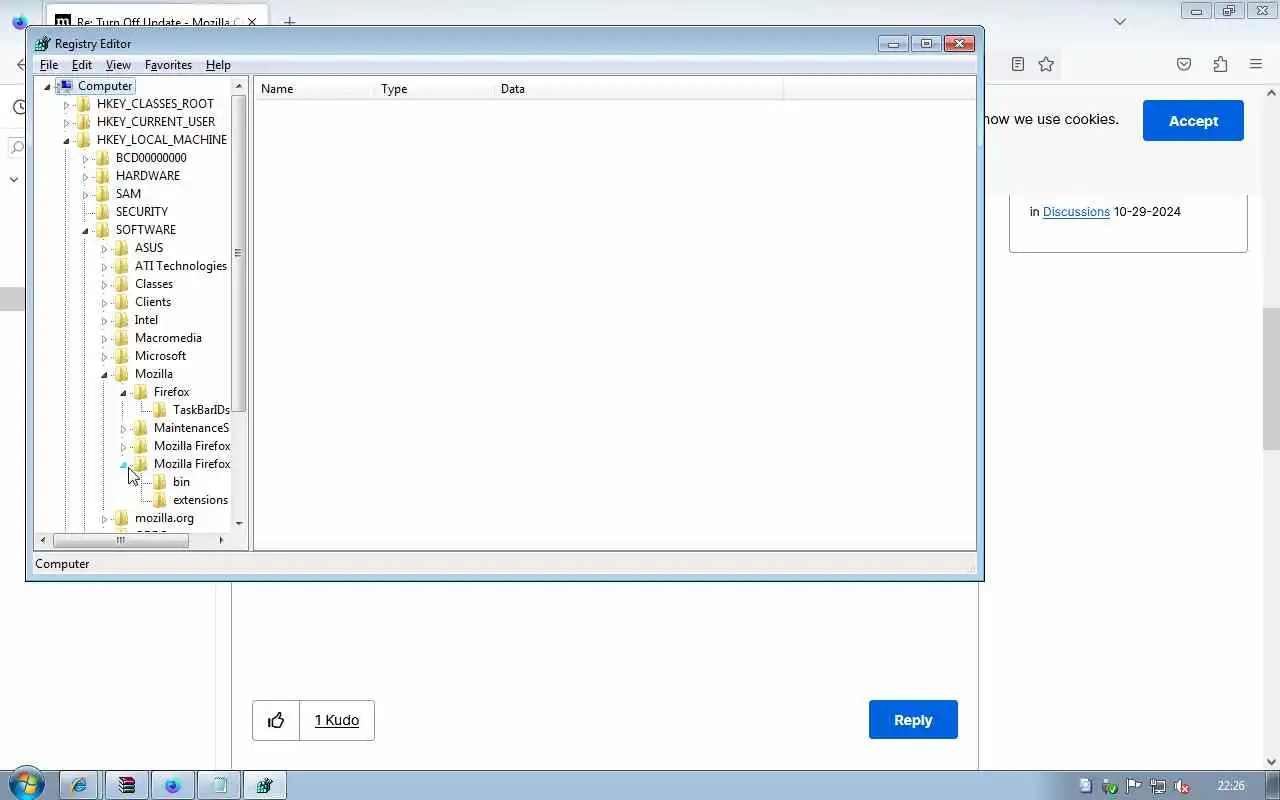Image resolution: width=1280 pixels, height=800 pixels.
Task: Open the 1 Kudo link
Action: [337, 720]
